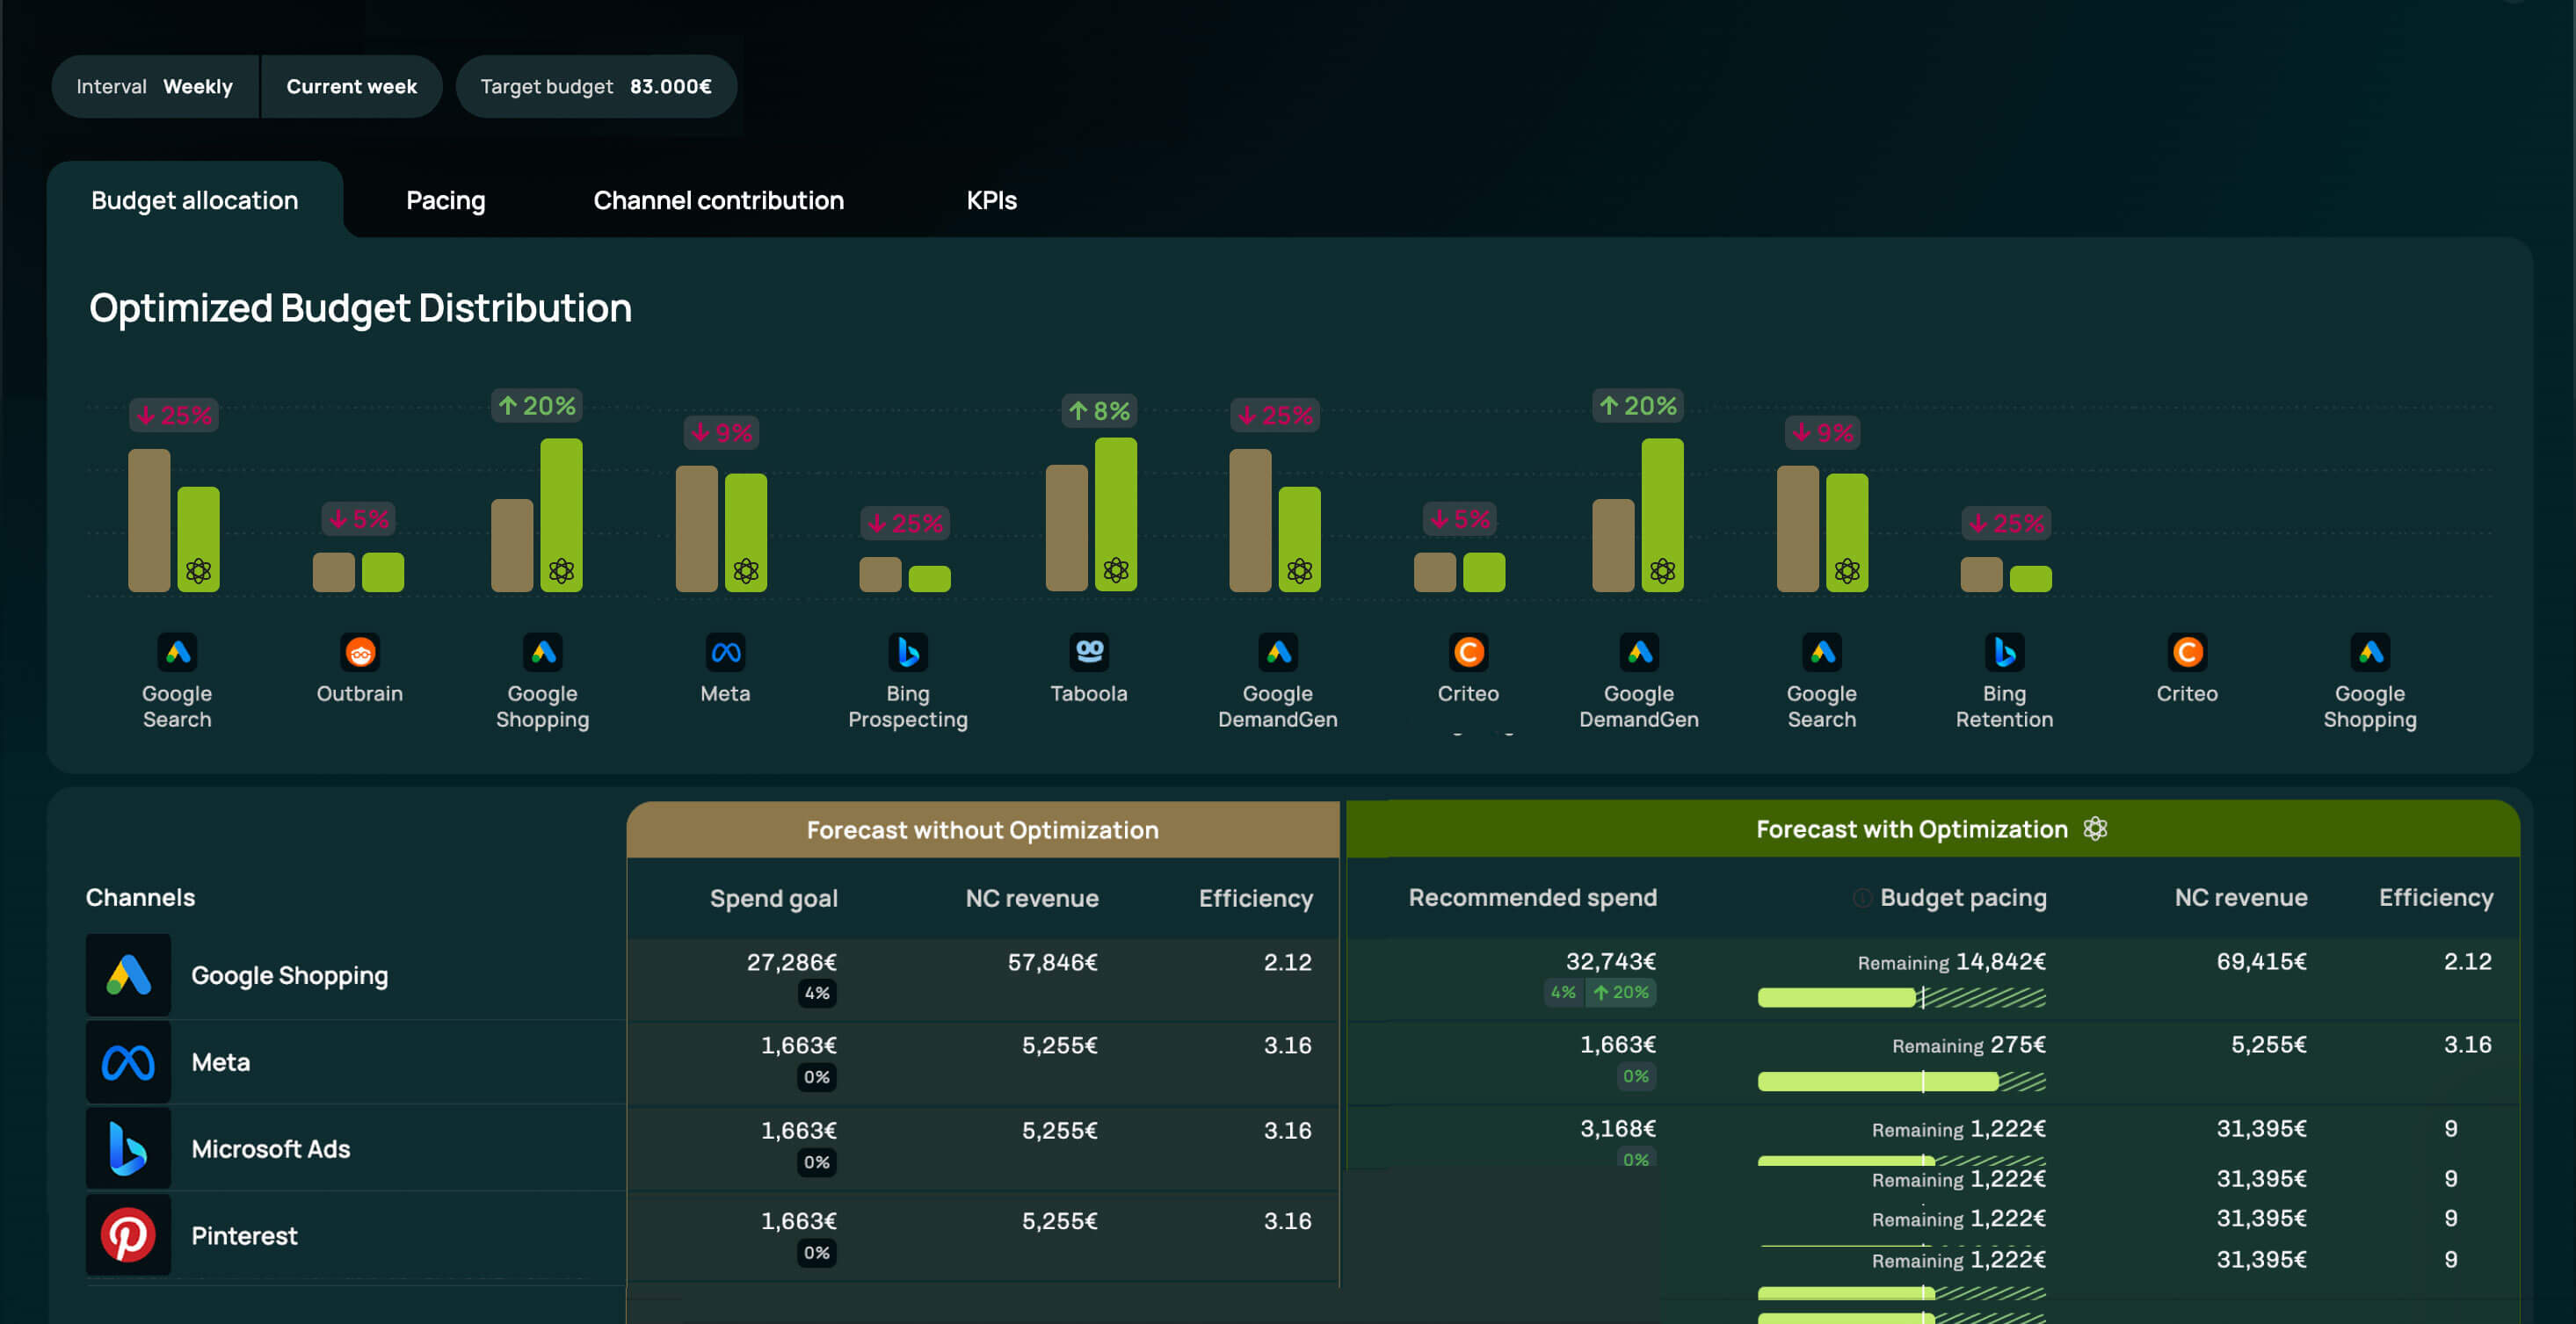Select the Microsoft Ads row name
Screen dimensions: 2576x1324
[x=271, y=1148]
